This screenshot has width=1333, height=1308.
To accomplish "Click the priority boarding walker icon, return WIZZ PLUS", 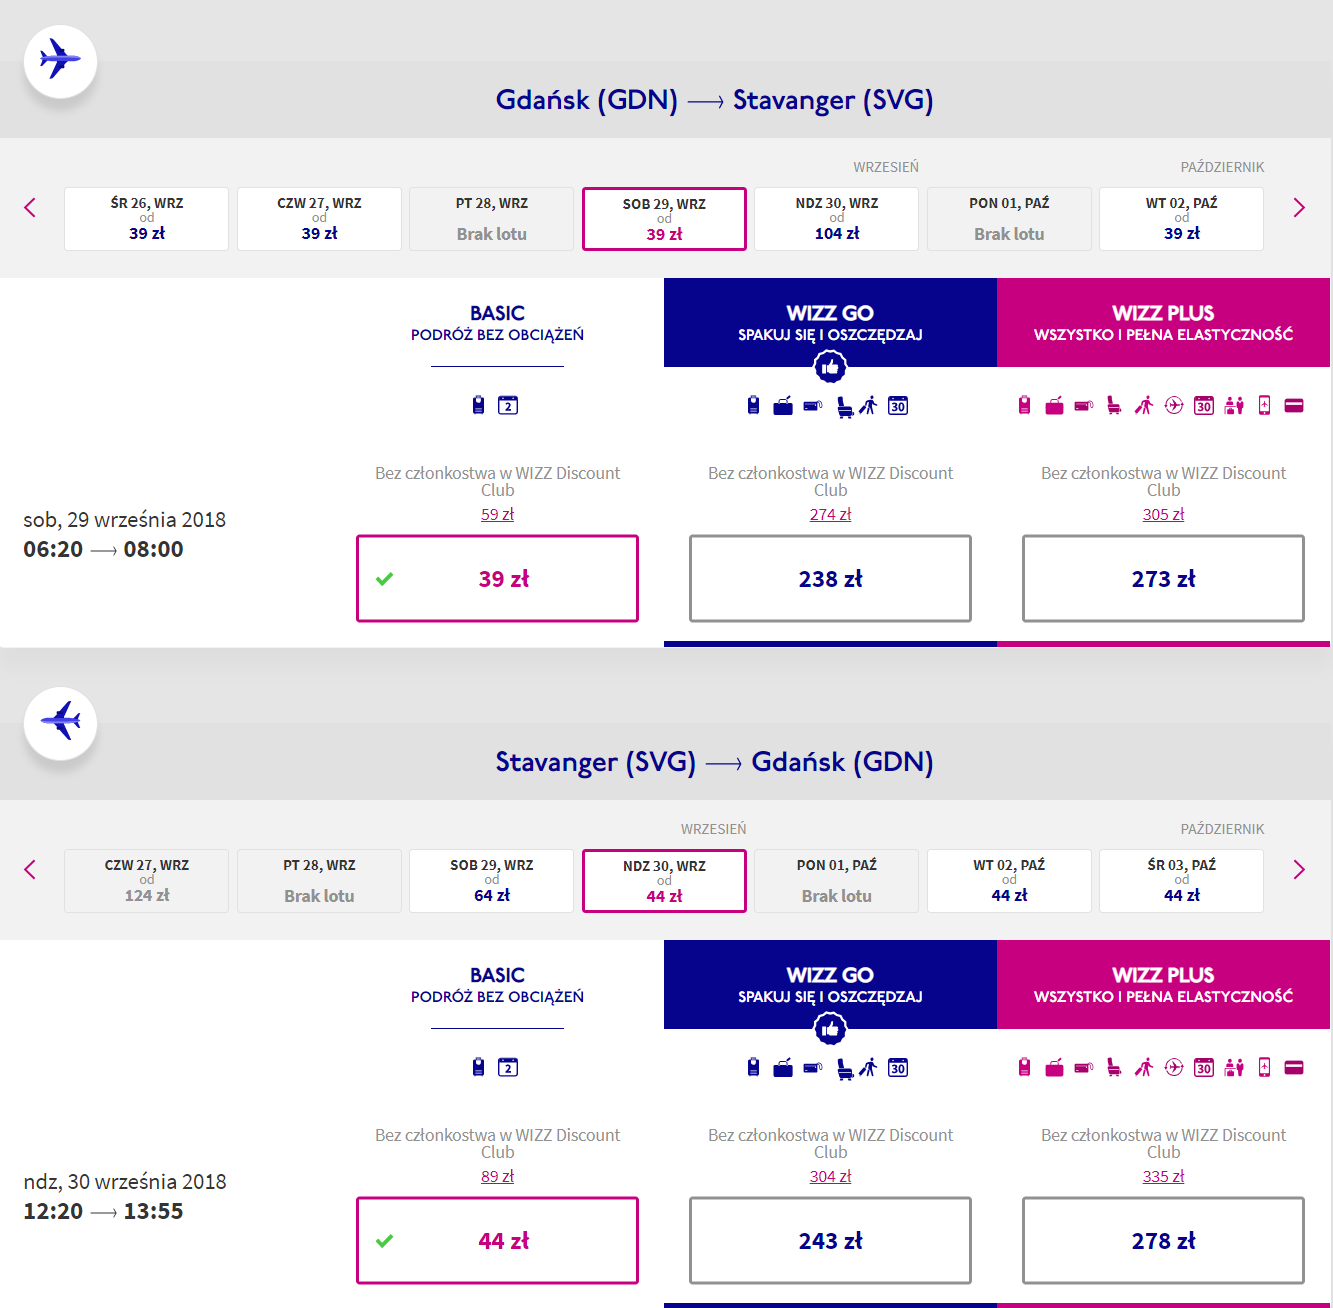I will [x=1144, y=1067].
